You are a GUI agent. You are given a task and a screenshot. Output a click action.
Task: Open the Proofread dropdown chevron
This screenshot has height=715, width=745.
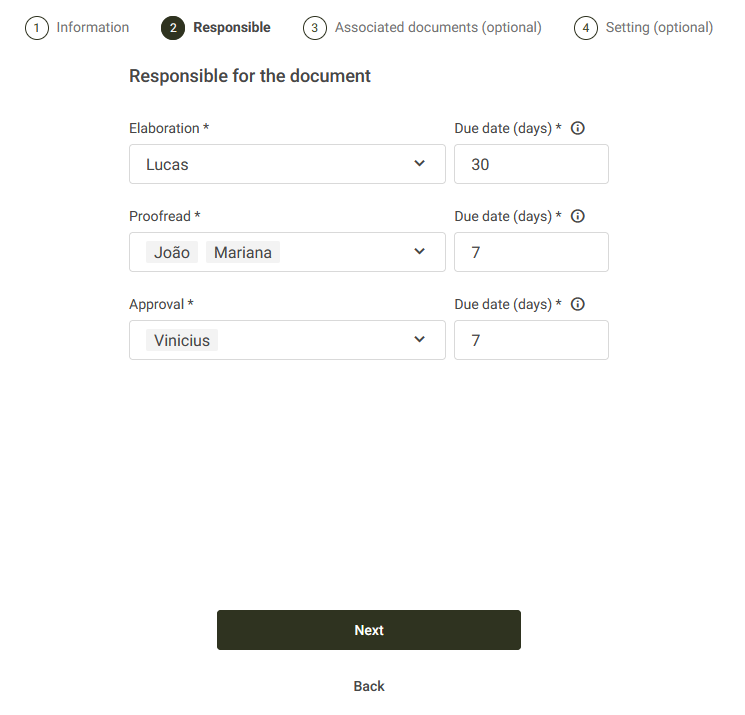[419, 251]
